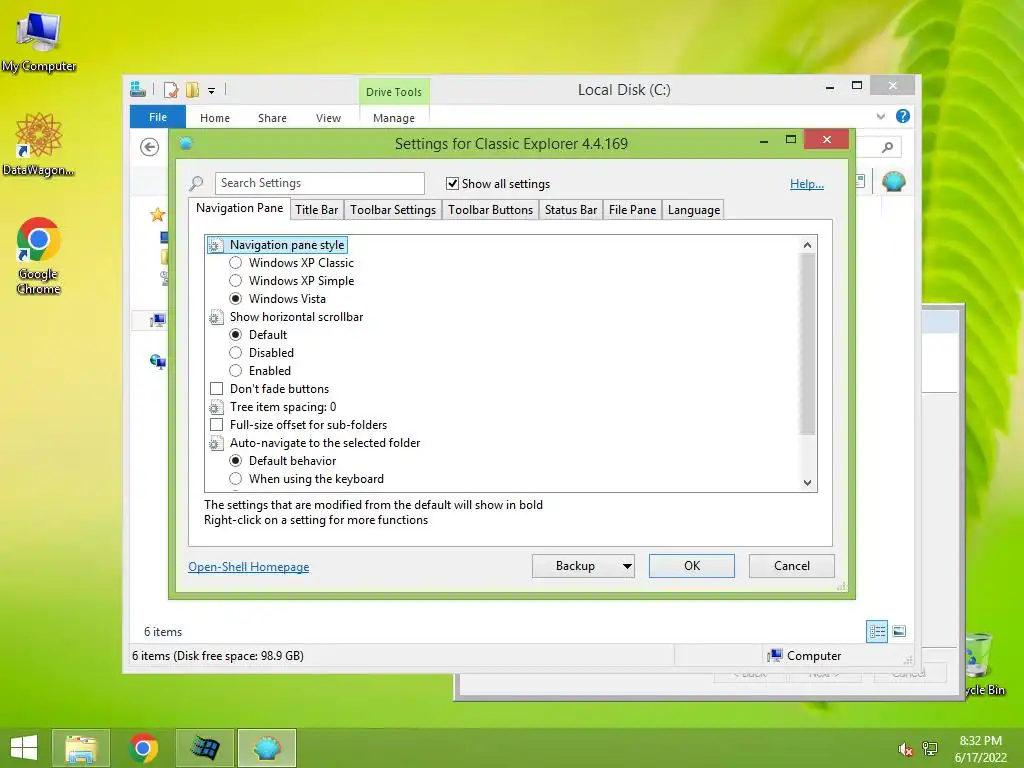1024x768 pixels.
Task: Click the settings list scrollbar up arrow
Action: [807, 245]
